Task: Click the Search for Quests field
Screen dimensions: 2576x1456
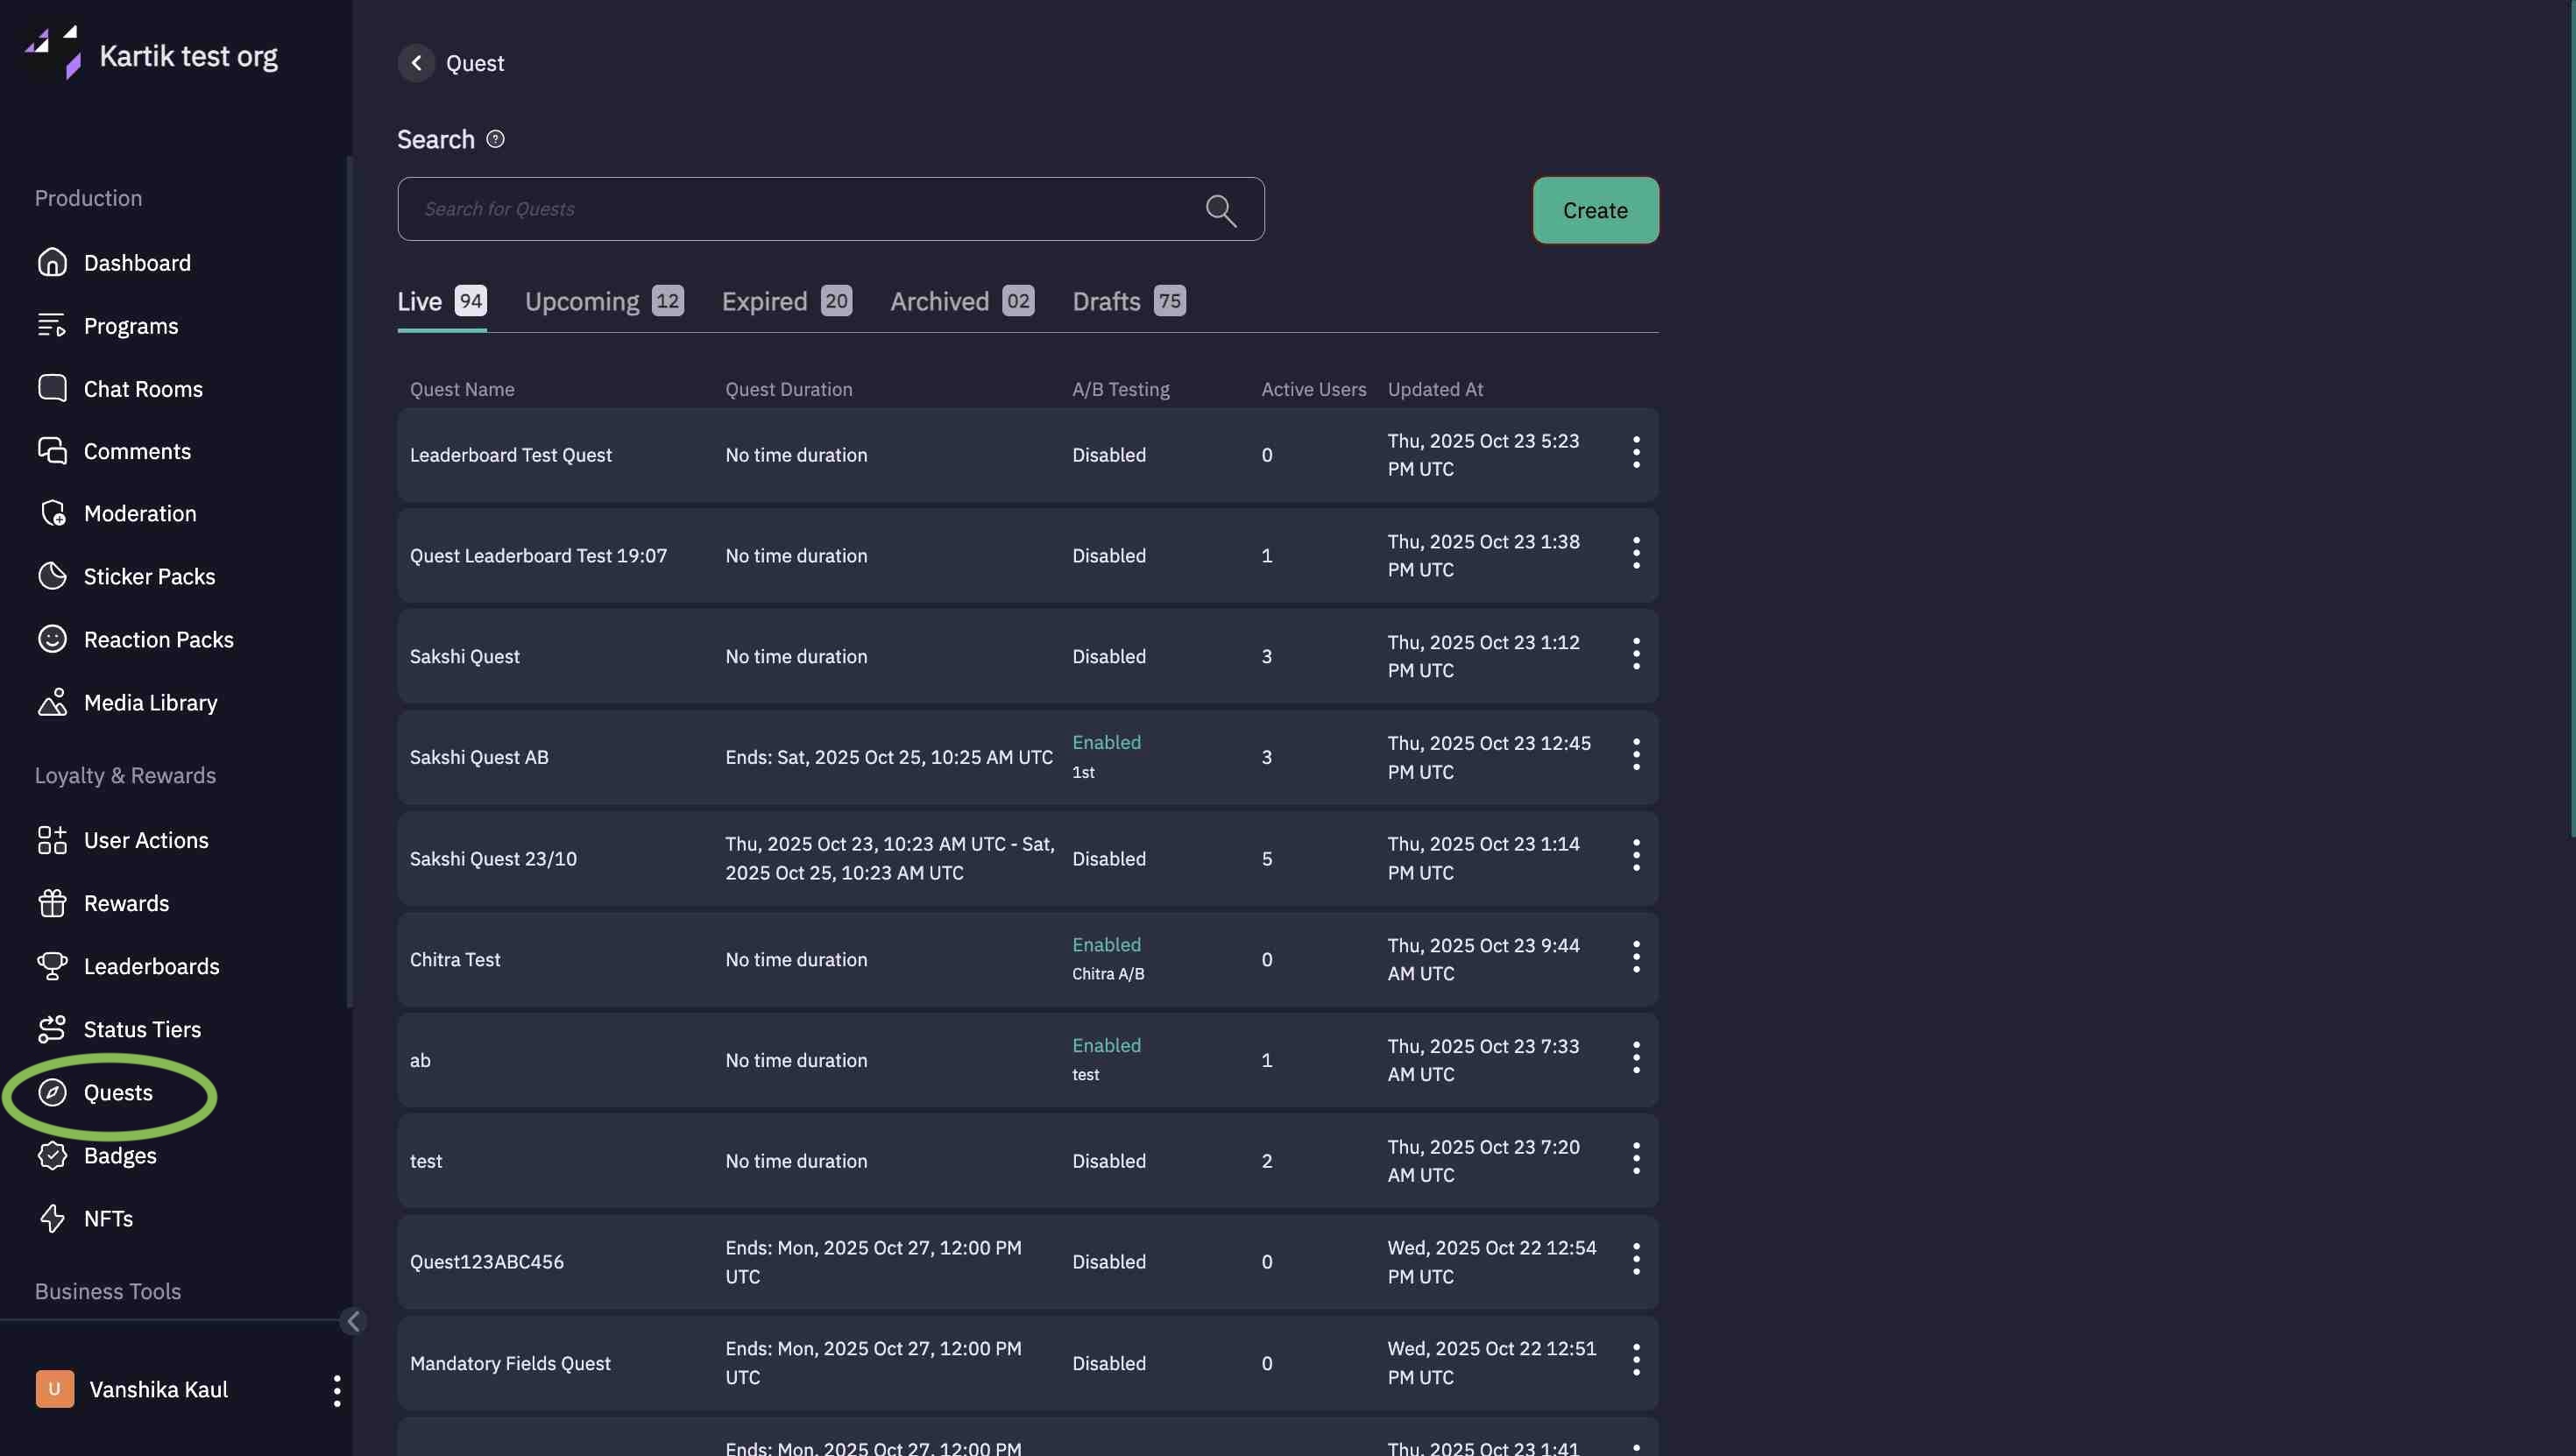Action: (x=800, y=209)
